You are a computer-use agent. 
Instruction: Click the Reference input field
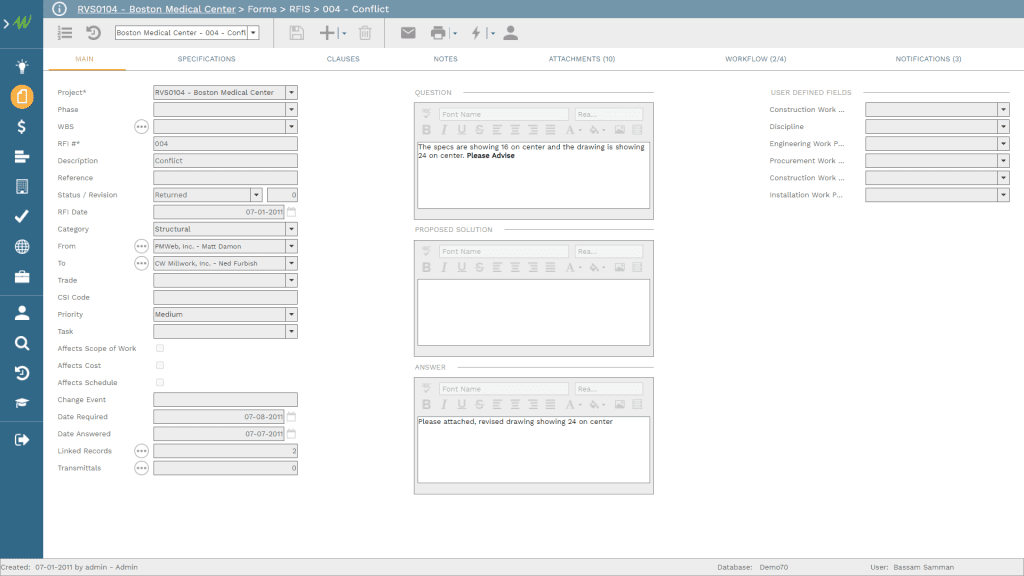(x=225, y=178)
